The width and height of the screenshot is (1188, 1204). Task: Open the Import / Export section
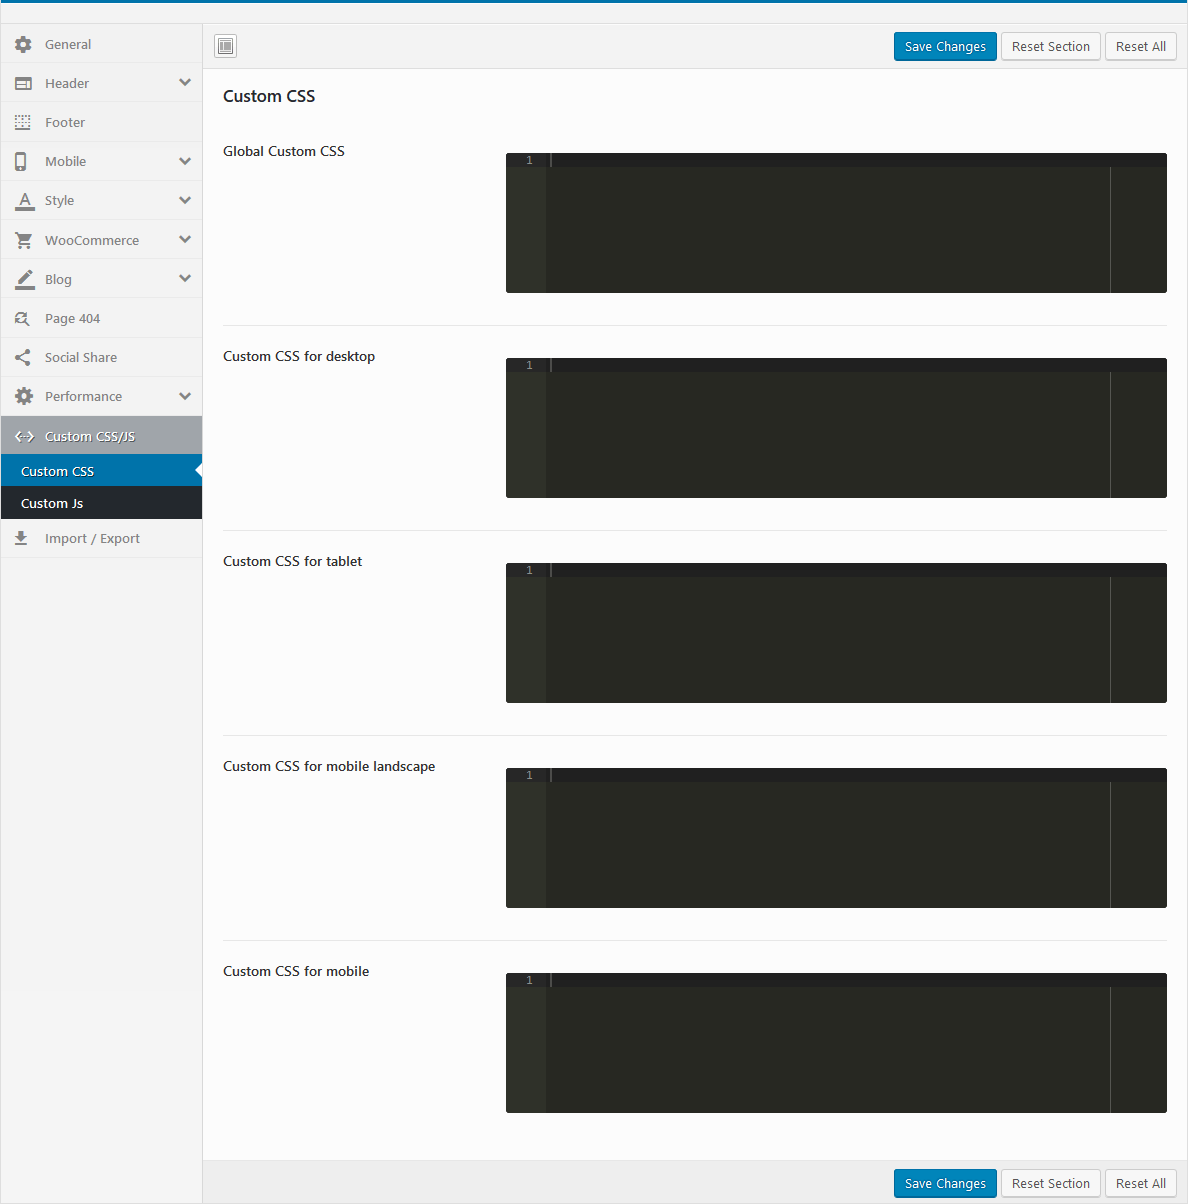tap(101, 538)
